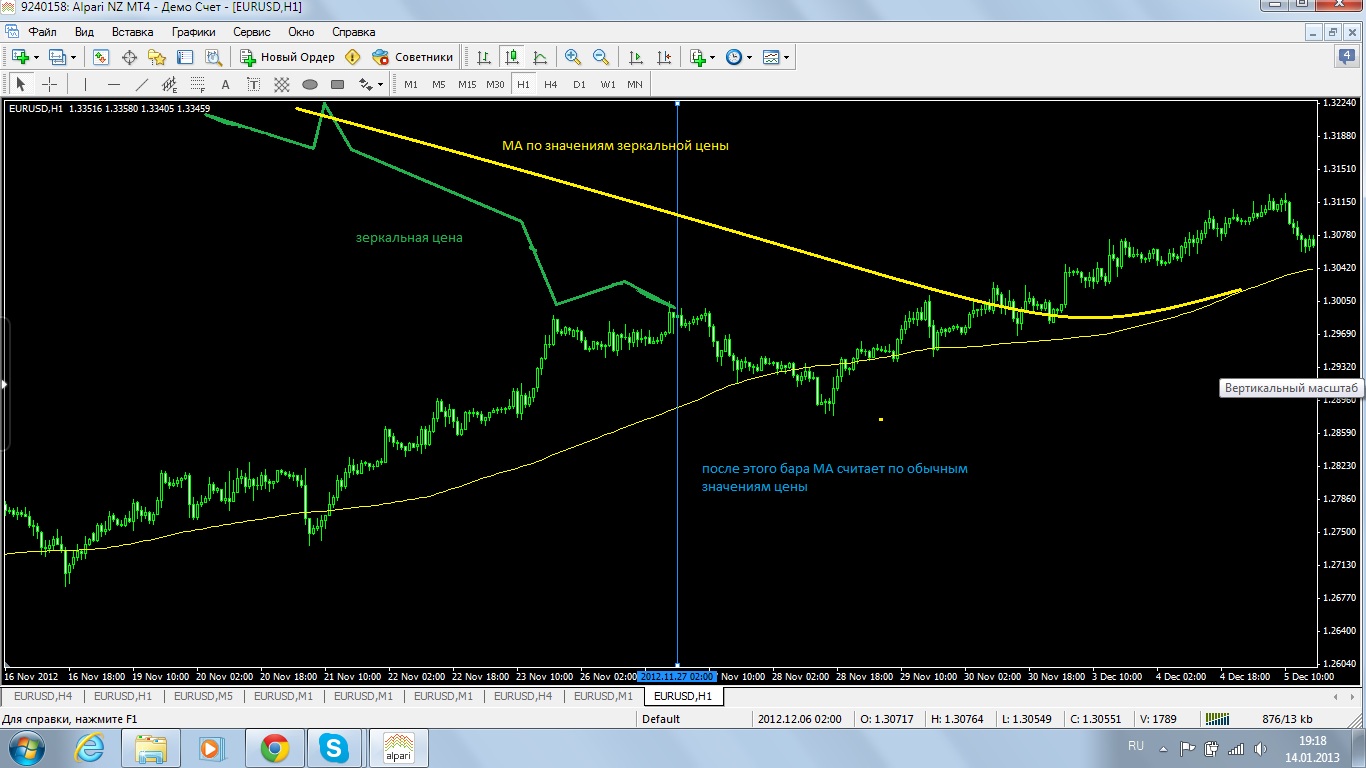Select the trendline drawing tool

141,84
